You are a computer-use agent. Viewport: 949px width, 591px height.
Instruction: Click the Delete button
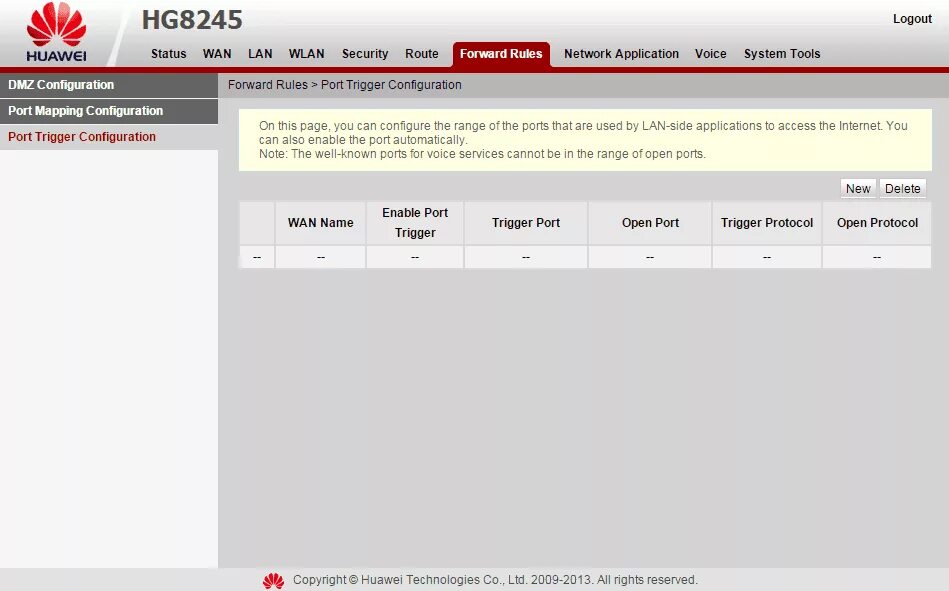902,188
